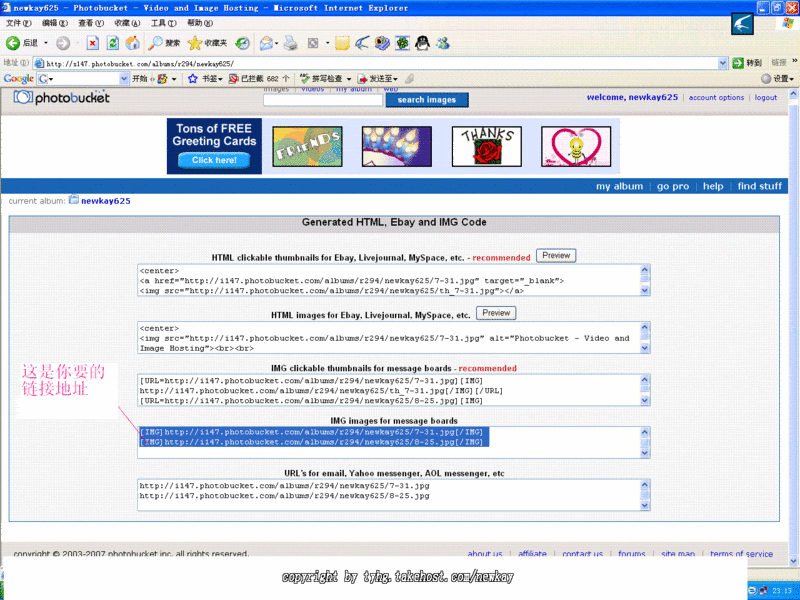Open the 帮助 Help menu
Screen dimensions: 800x600
coord(199,23)
